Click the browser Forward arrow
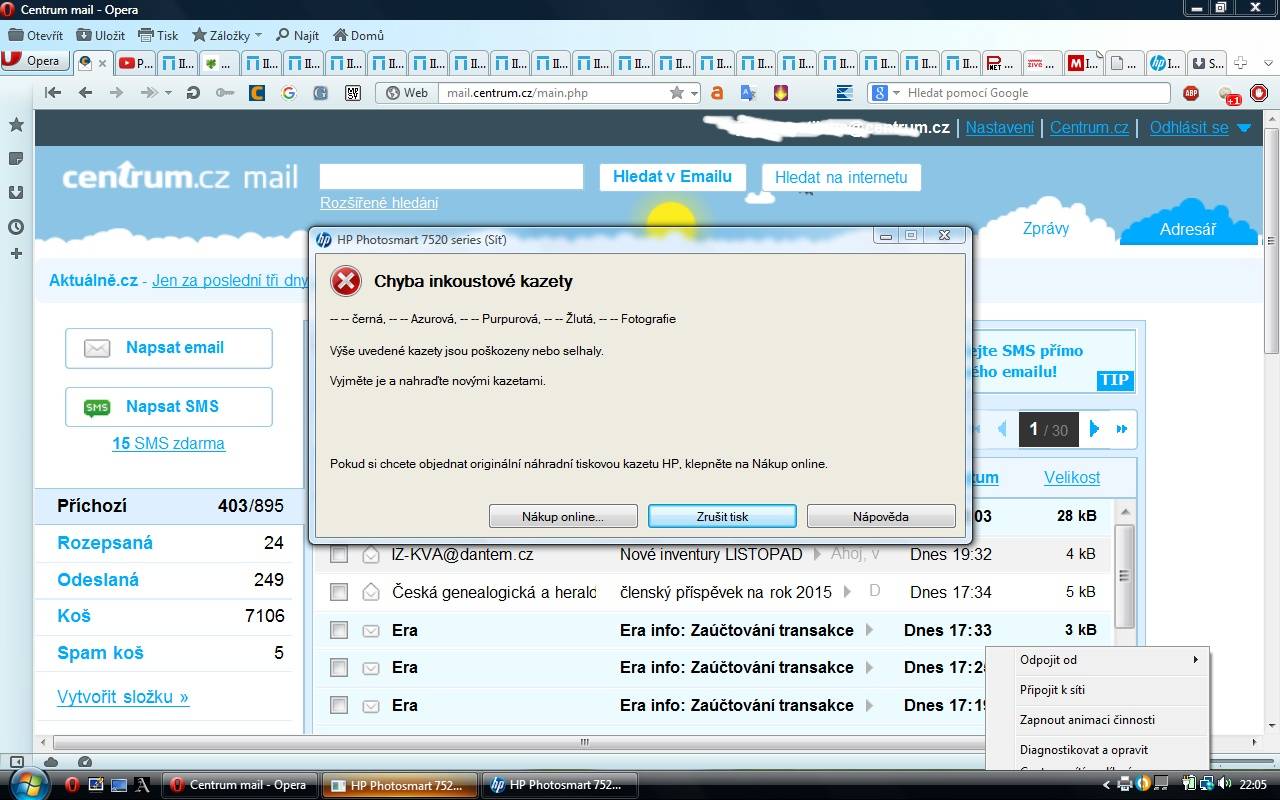This screenshot has width=1280, height=800. [x=116, y=93]
